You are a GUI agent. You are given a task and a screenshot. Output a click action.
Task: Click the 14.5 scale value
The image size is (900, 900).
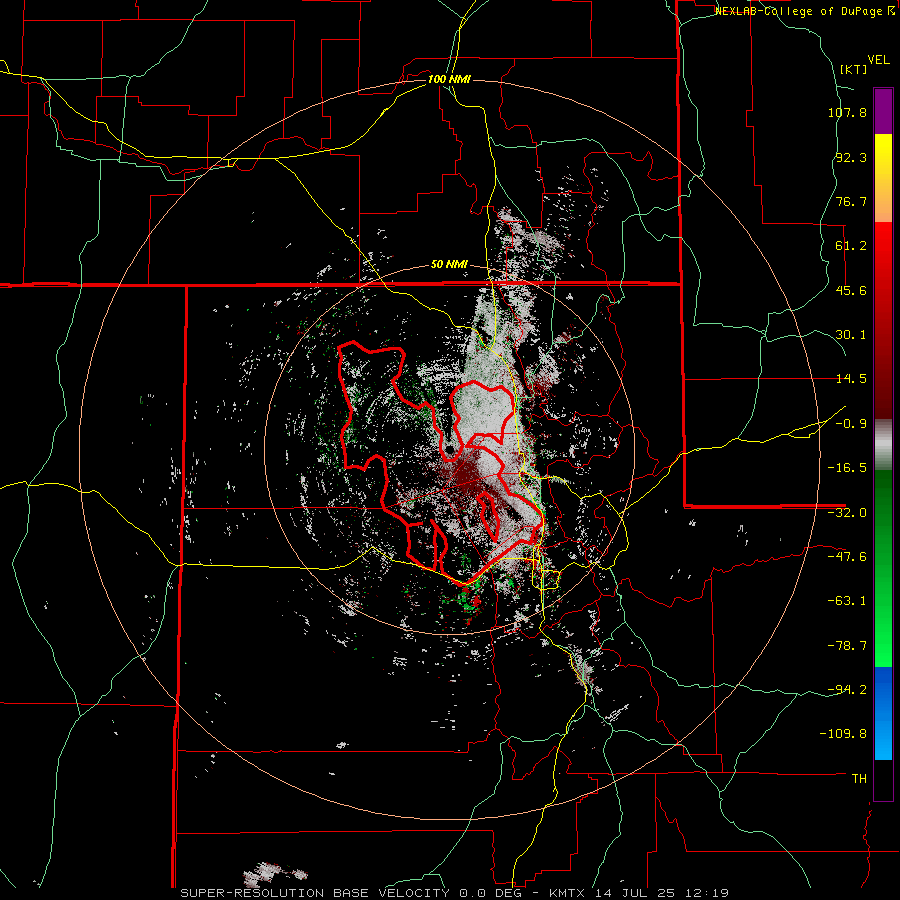click(x=851, y=379)
